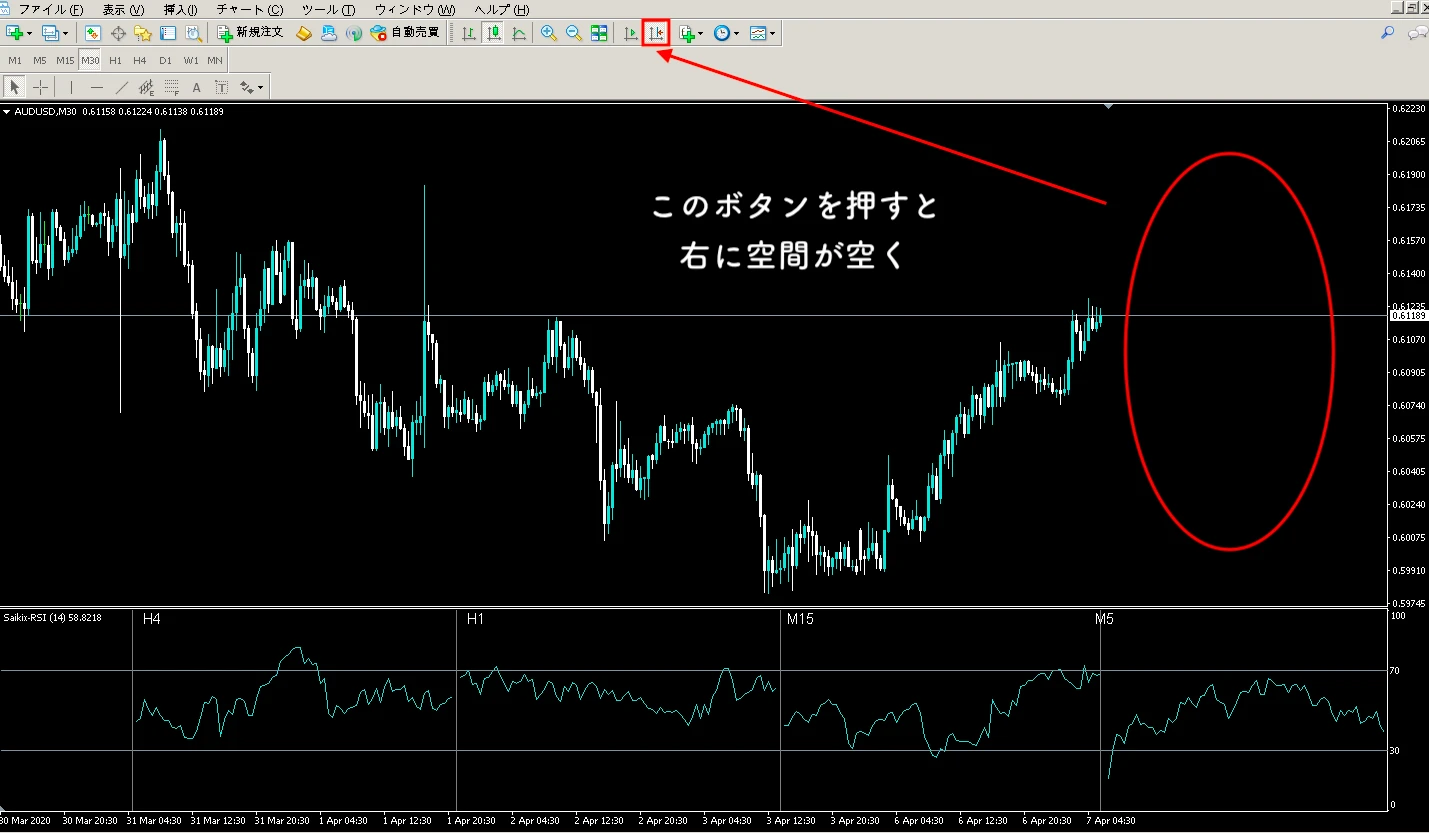1429x833 pixels.
Task: Select the Crosshair cursor tool
Action: click(x=40, y=87)
